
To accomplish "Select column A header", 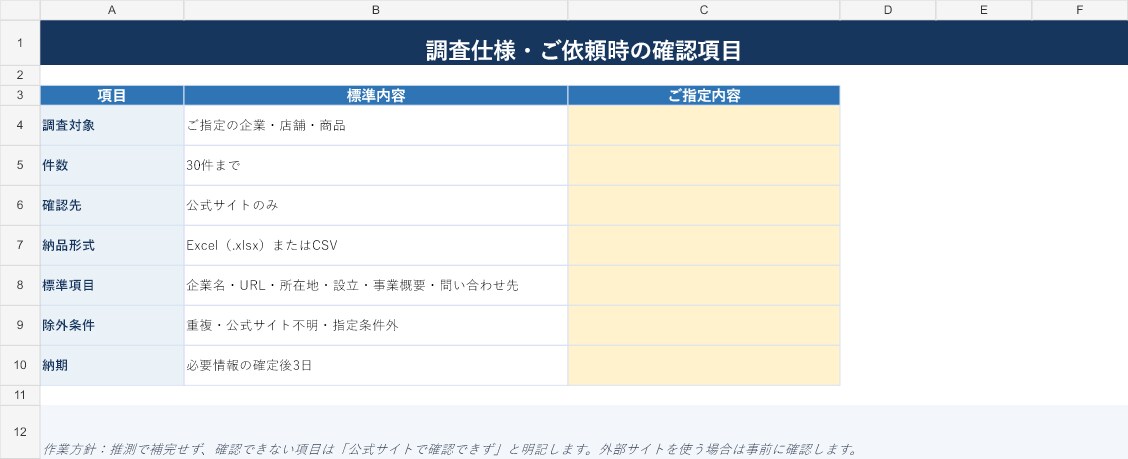I will point(112,10).
